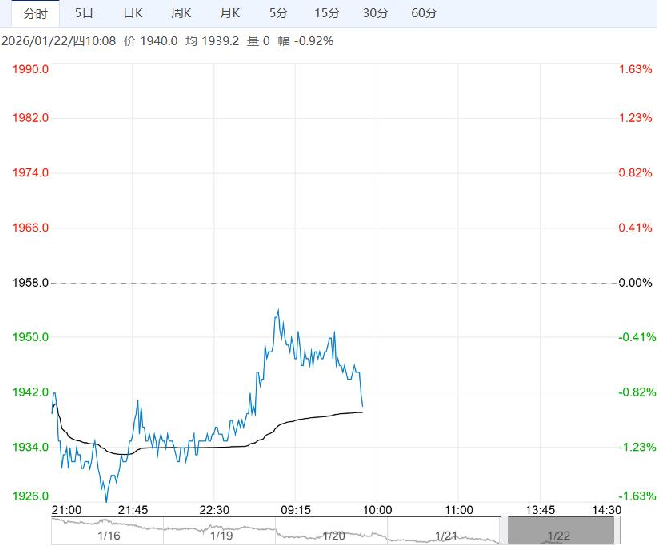This screenshot has height=548, width=657.
Task: Switch to the 分时 intraday tab
Action: [x=35, y=14]
